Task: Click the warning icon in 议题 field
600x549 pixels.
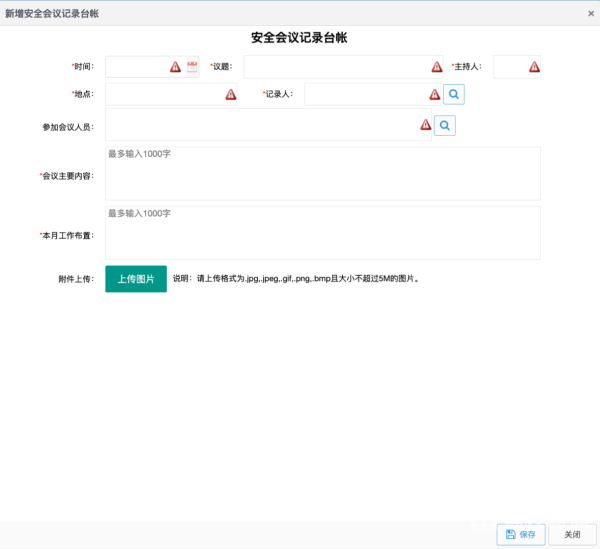Action: pos(437,67)
